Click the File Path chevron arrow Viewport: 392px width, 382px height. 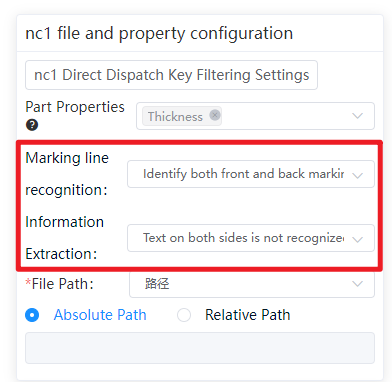(357, 284)
